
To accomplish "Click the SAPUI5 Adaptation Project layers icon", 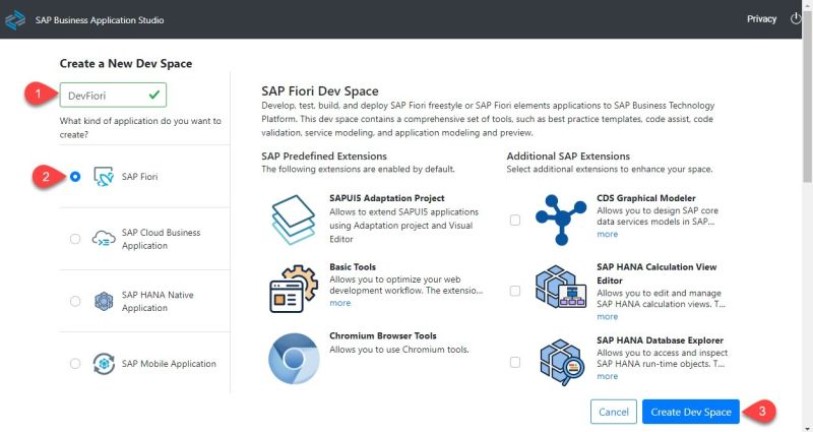I will click(293, 219).
